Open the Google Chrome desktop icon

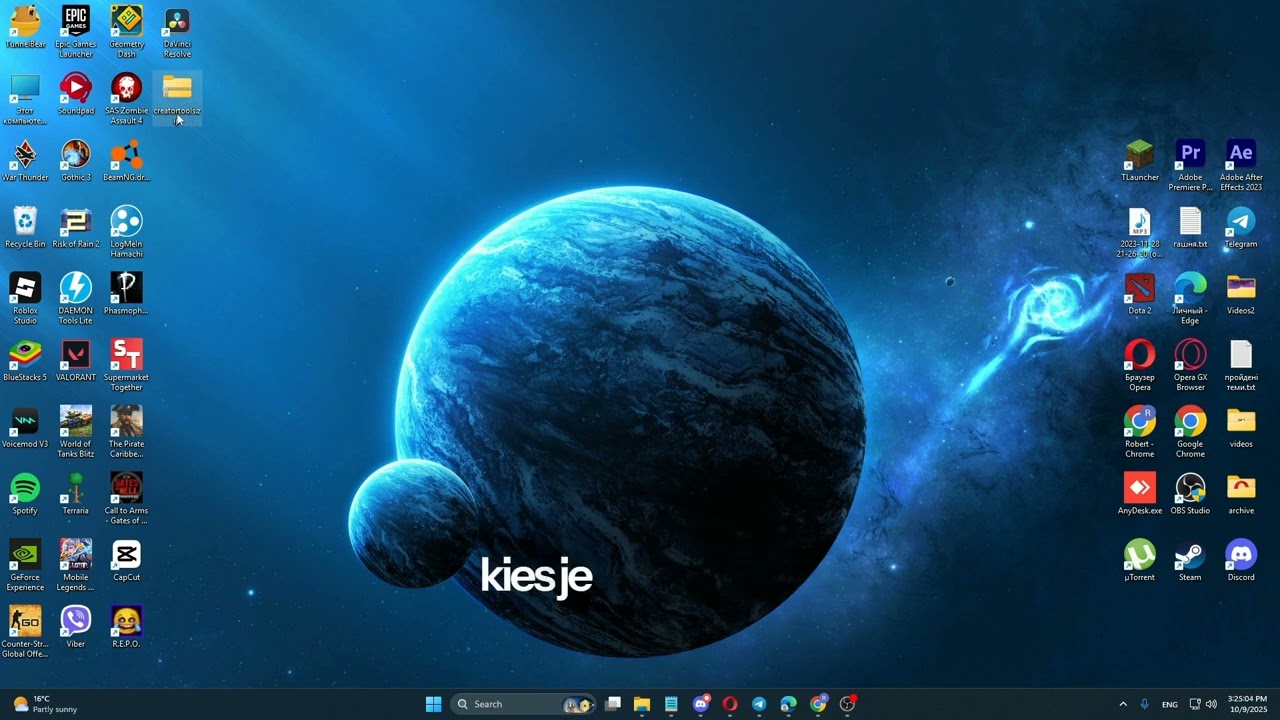coord(1190,431)
